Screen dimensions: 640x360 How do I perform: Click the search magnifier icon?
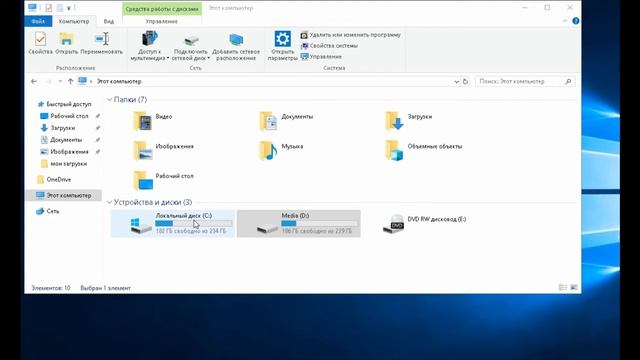tap(568, 82)
